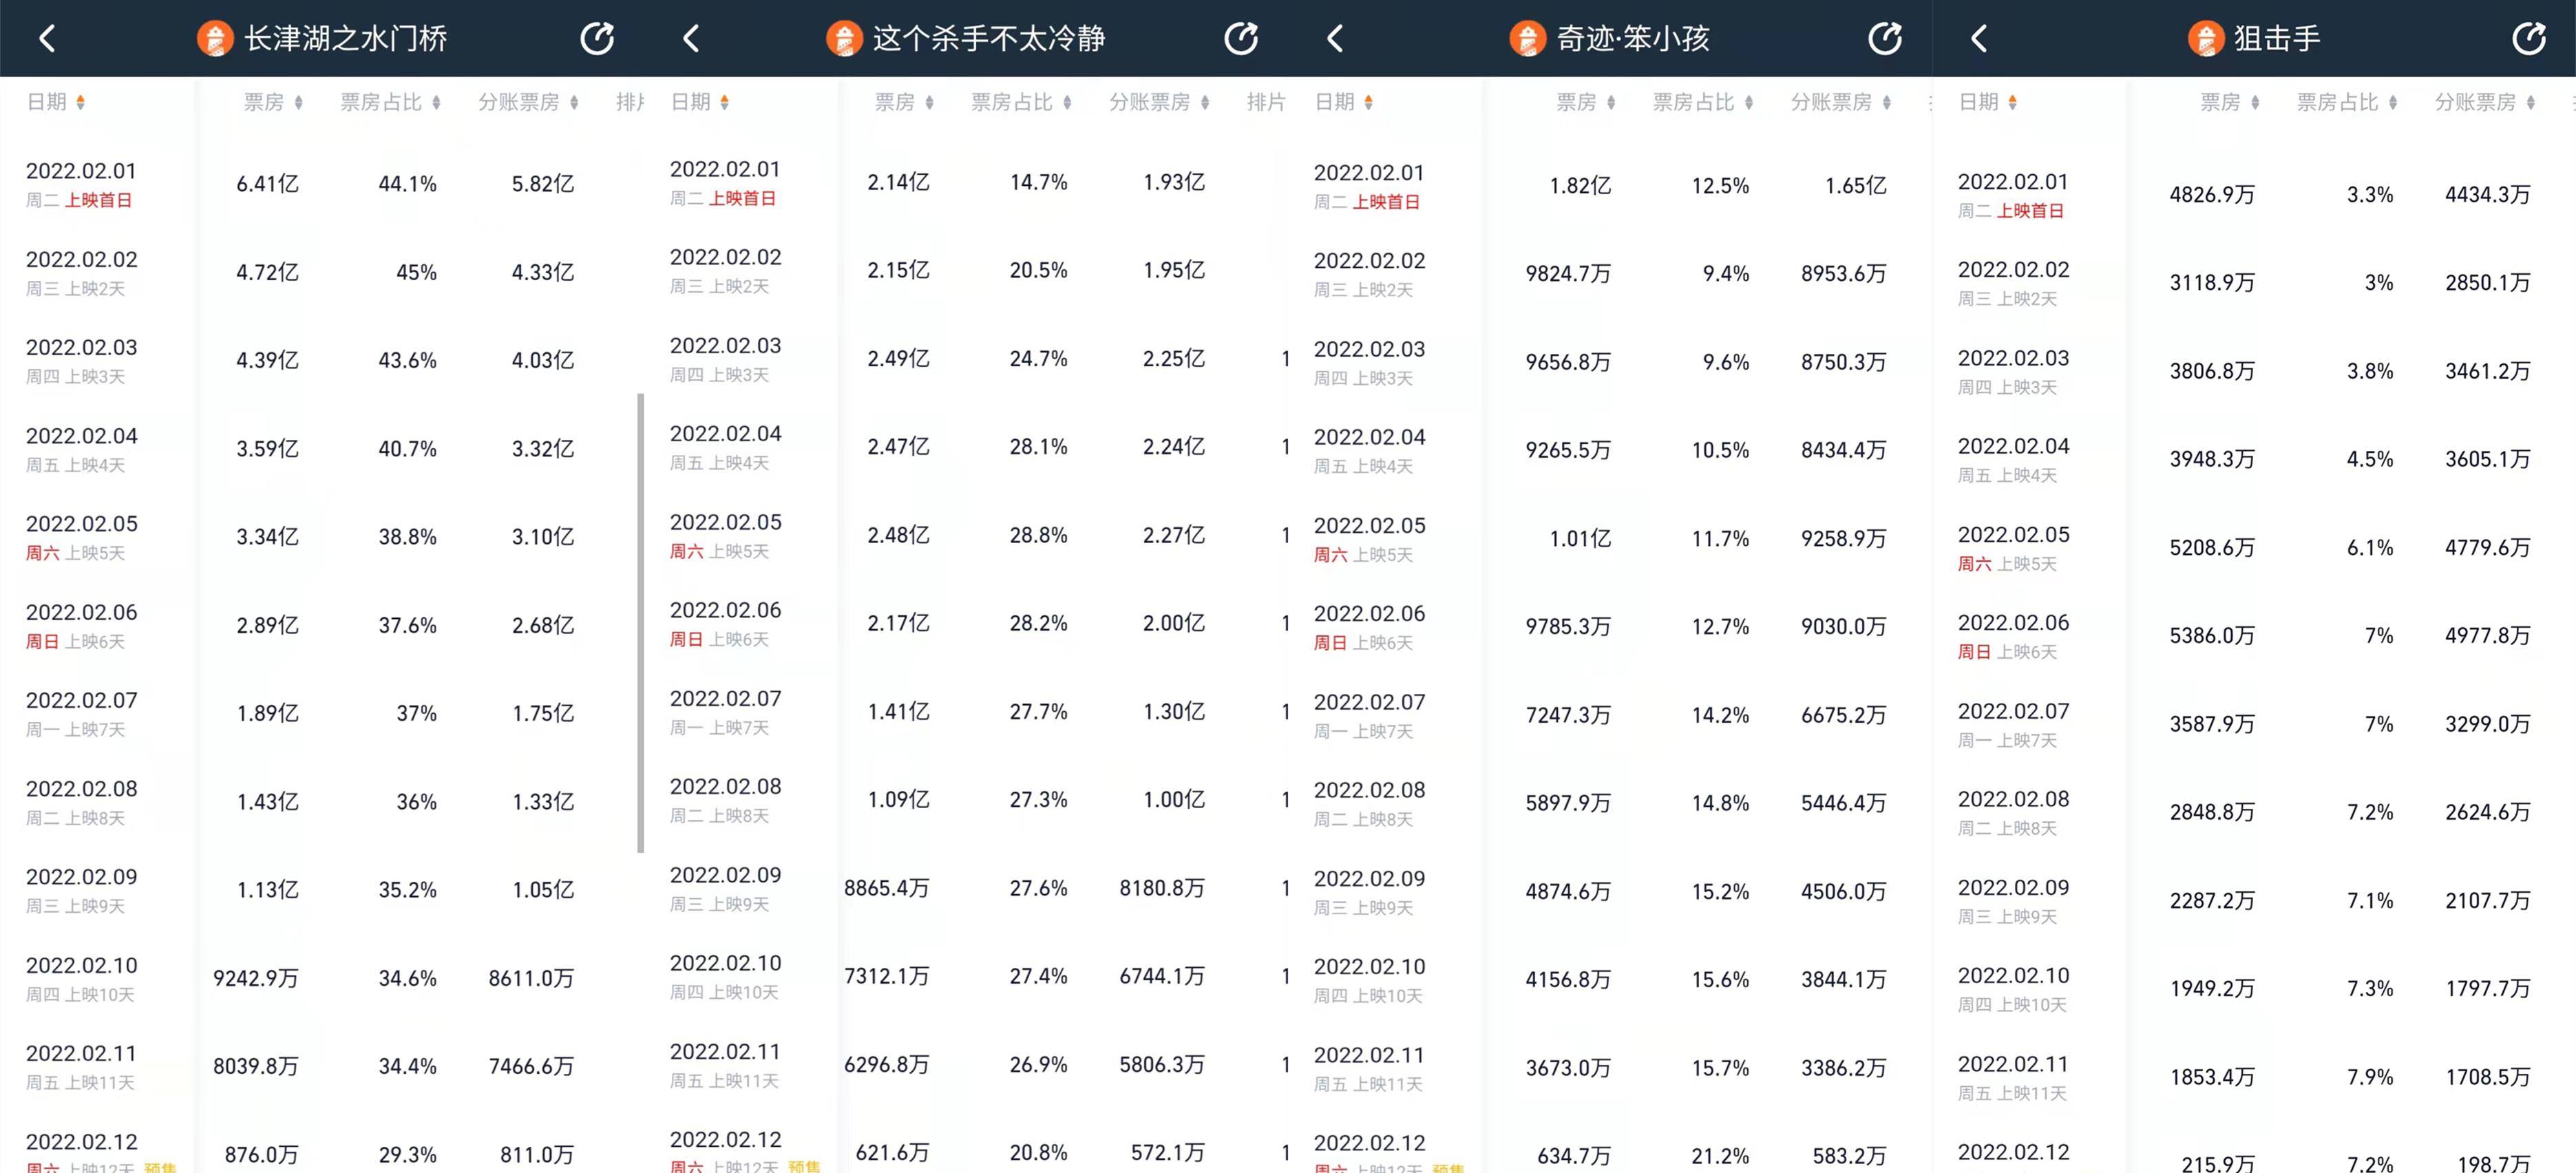
Task: Select 6675.2万 in 奇迹·笨小孩
Action: 1844,715
